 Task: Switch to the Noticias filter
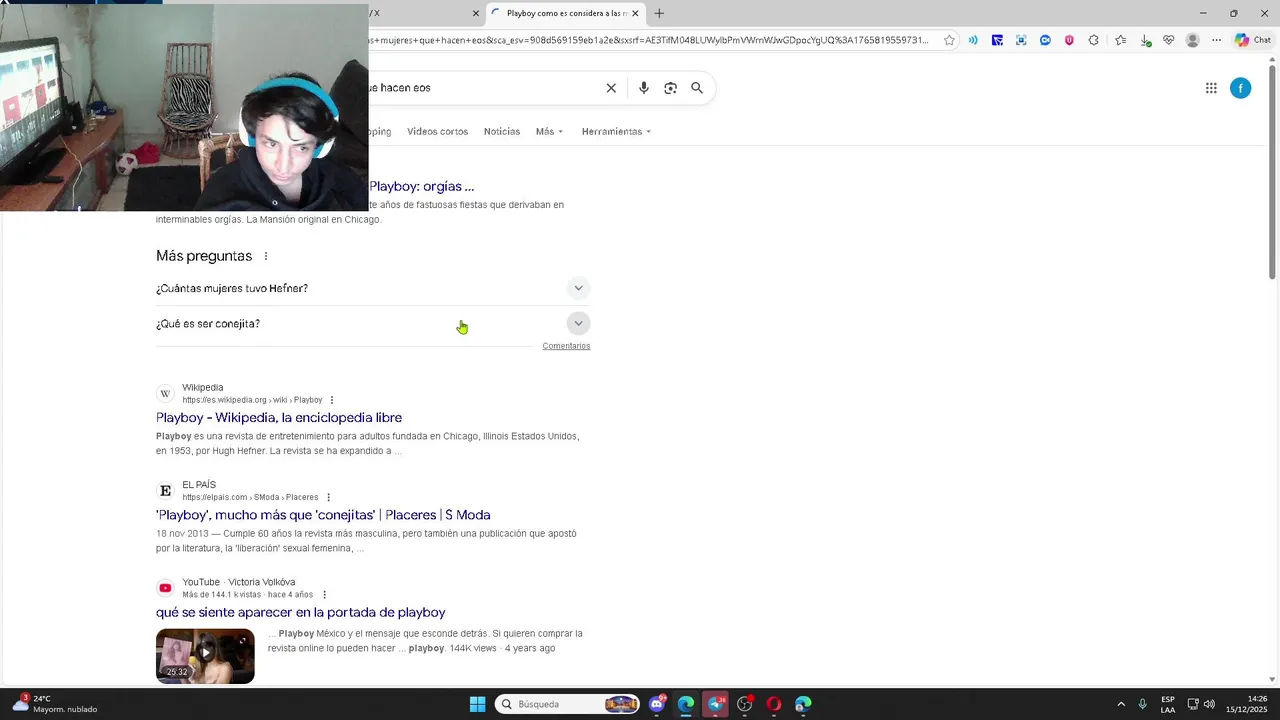502,131
